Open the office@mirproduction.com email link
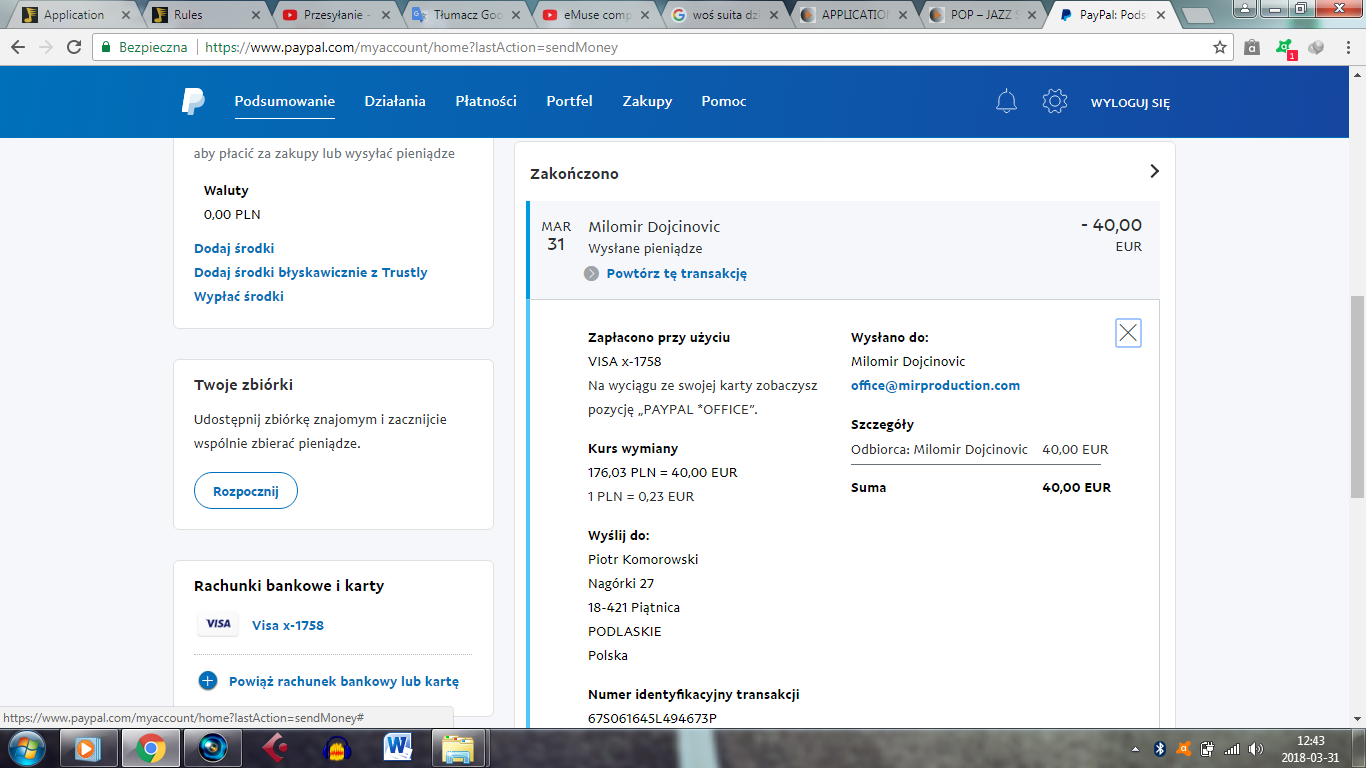This screenshot has width=1366, height=768. [x=935, y=386]
